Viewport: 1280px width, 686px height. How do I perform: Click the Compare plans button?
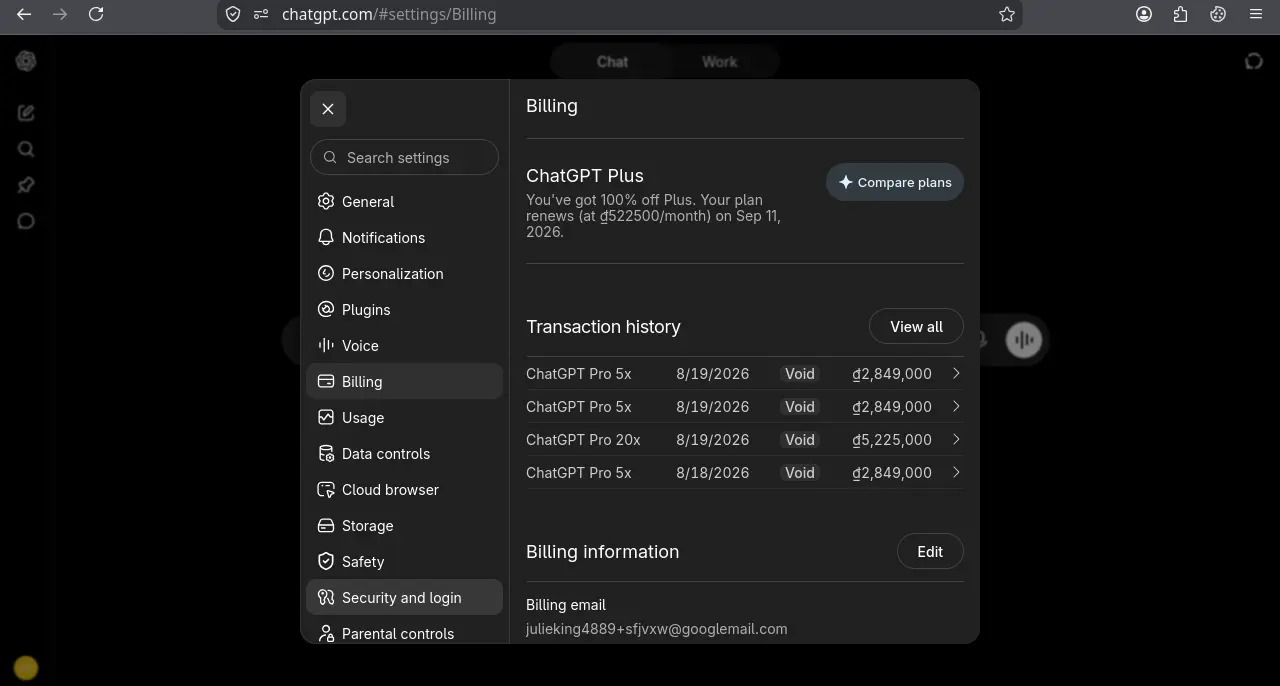pos(895,182)
